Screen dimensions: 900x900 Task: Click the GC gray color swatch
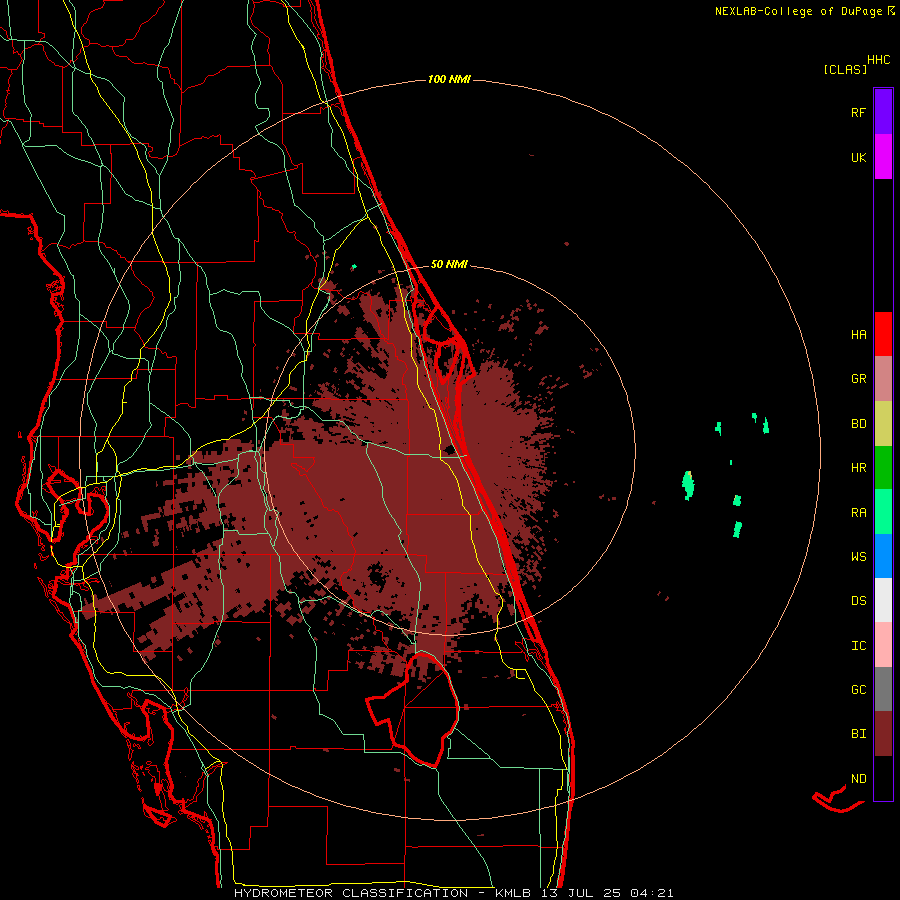(x=883, y=689)
